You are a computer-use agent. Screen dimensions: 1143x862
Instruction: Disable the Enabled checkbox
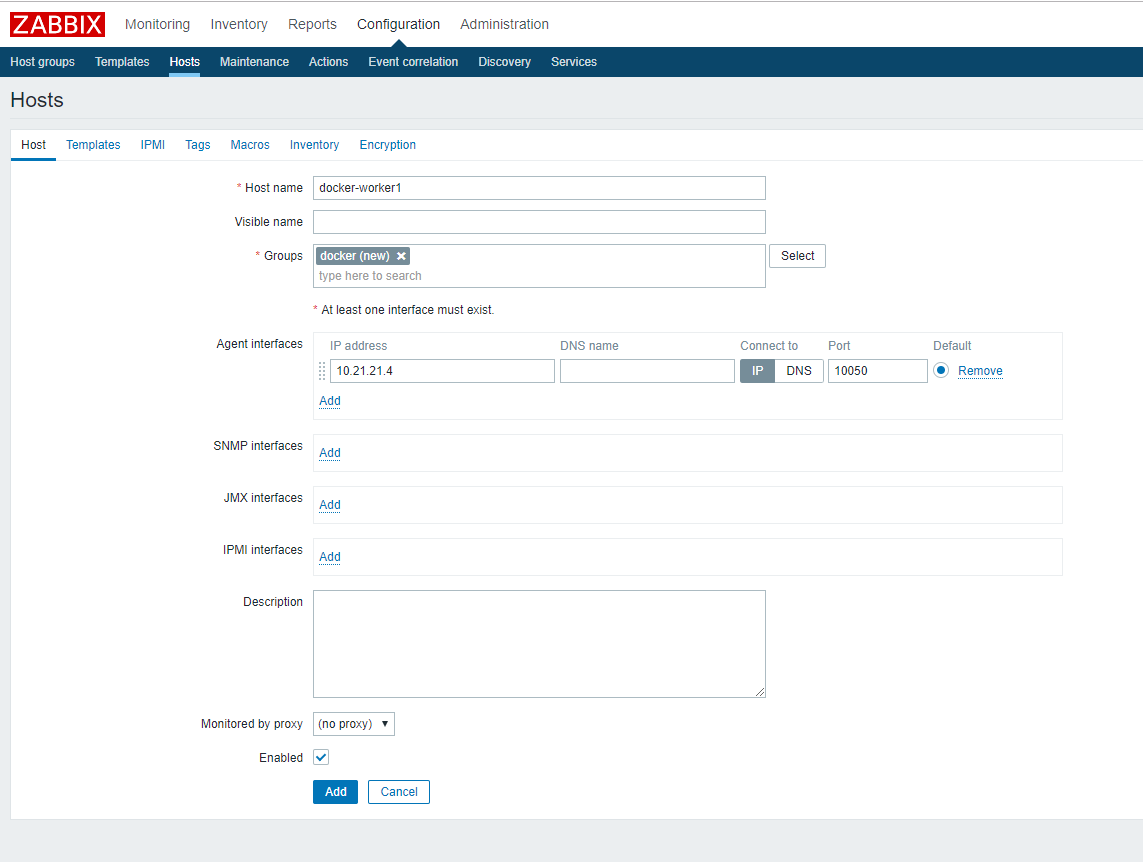[x=320, y=757]
